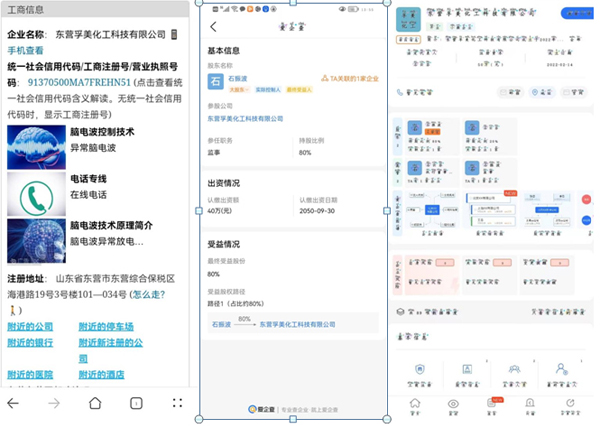Tap the blue circle icon at right edge
Image resolution: width=600 pixels, height=428 pixels.
[x=586, y=220]
